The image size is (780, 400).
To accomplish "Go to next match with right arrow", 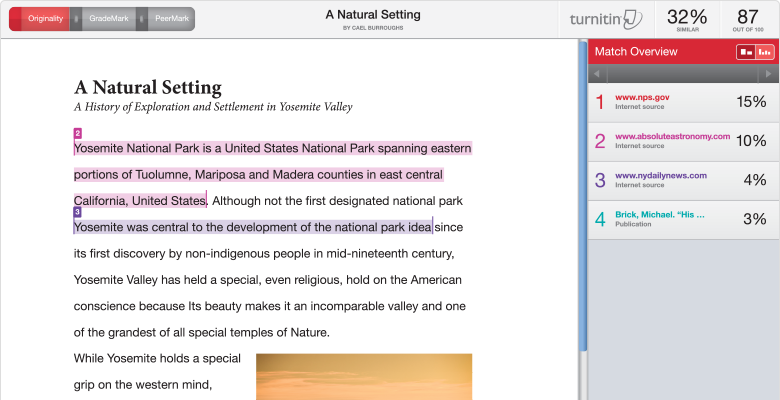I will (x=769, y=75).
